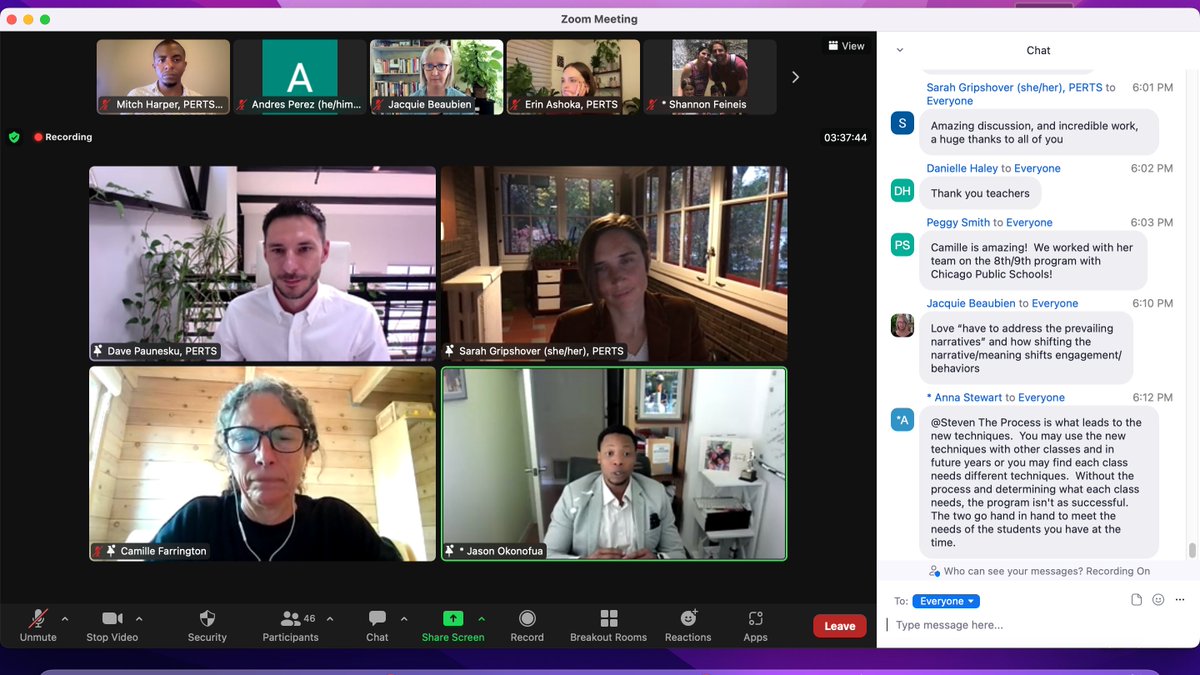This screenshot has height=675, width=1200.
Task: Collapse chat panel using chevron
Action: tap(900, 50)
